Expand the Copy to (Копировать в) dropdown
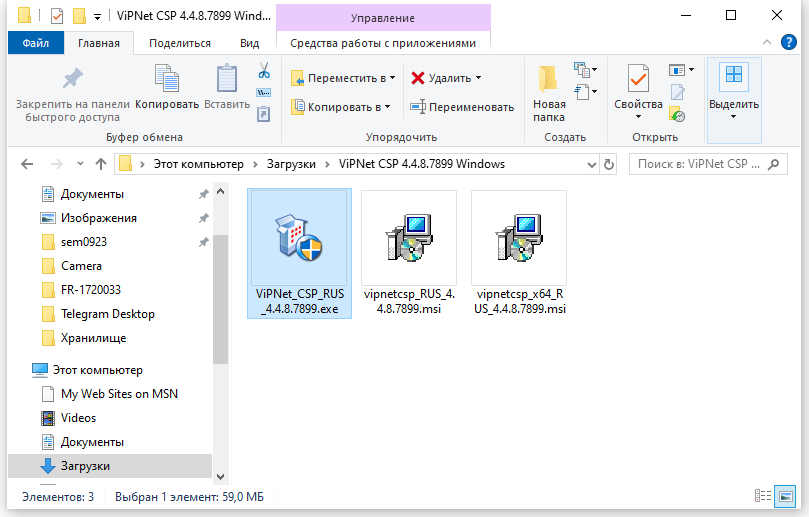 (x=387, y=107)
